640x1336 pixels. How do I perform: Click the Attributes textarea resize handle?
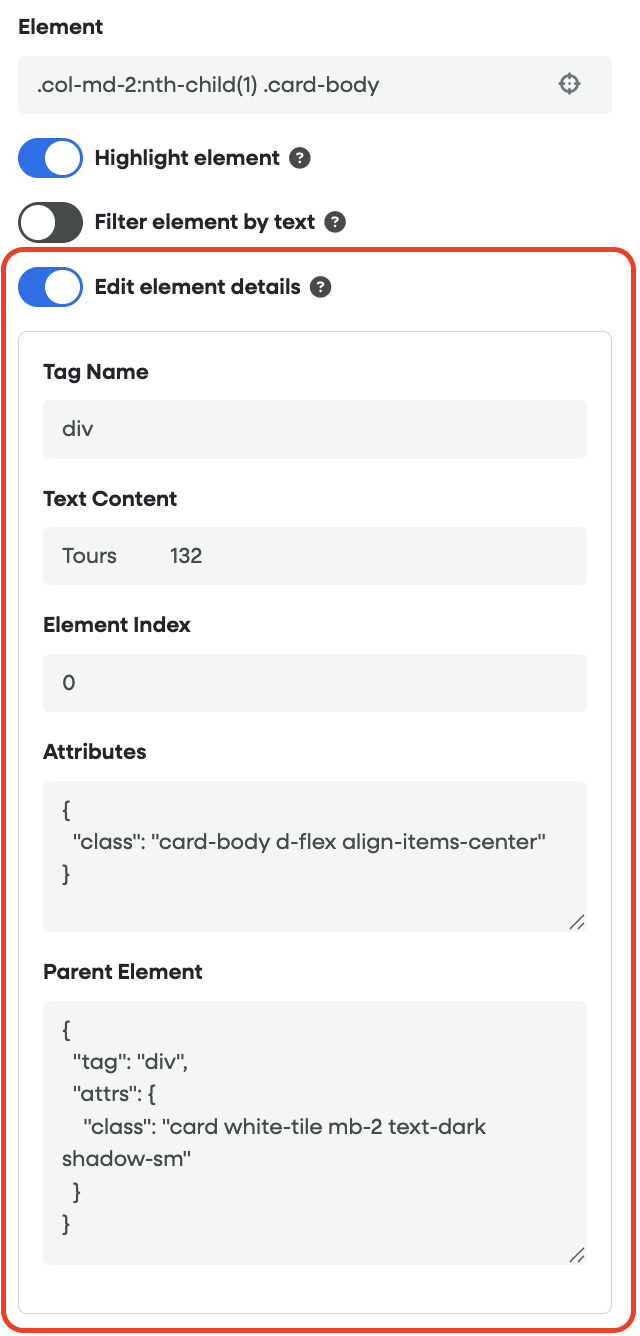576,921
